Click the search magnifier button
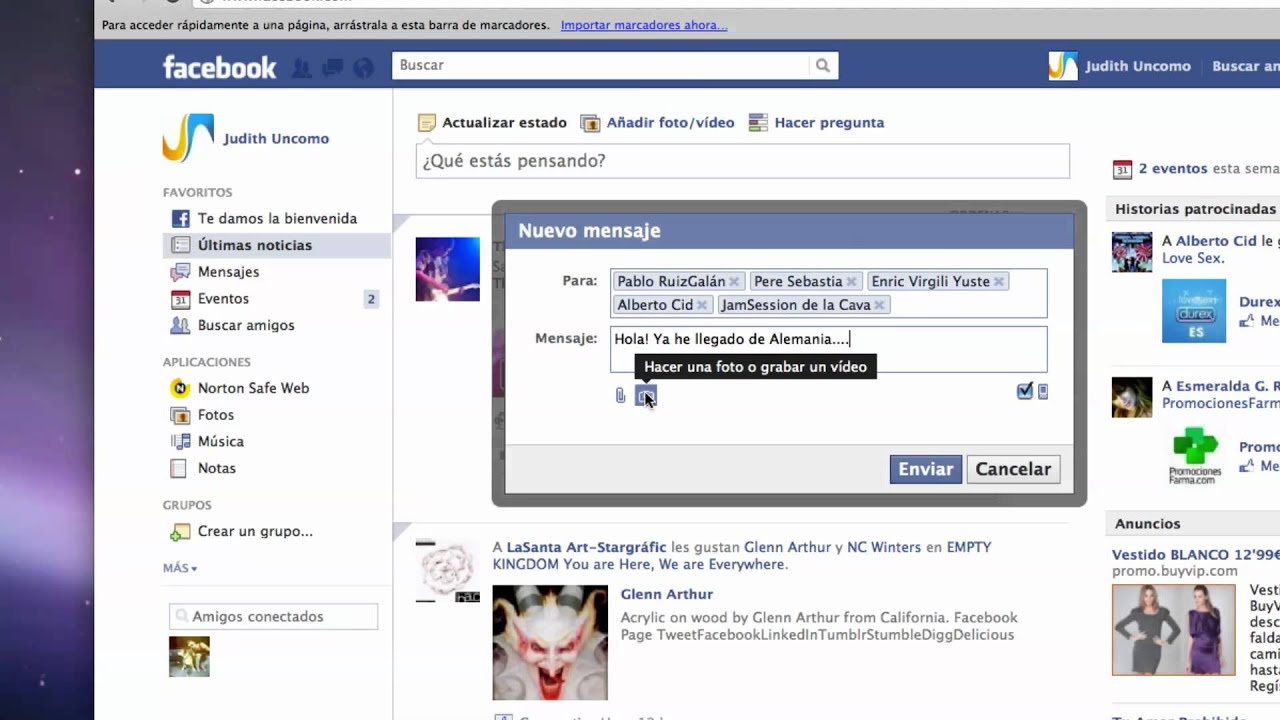1280x720 pixels. 823,66
